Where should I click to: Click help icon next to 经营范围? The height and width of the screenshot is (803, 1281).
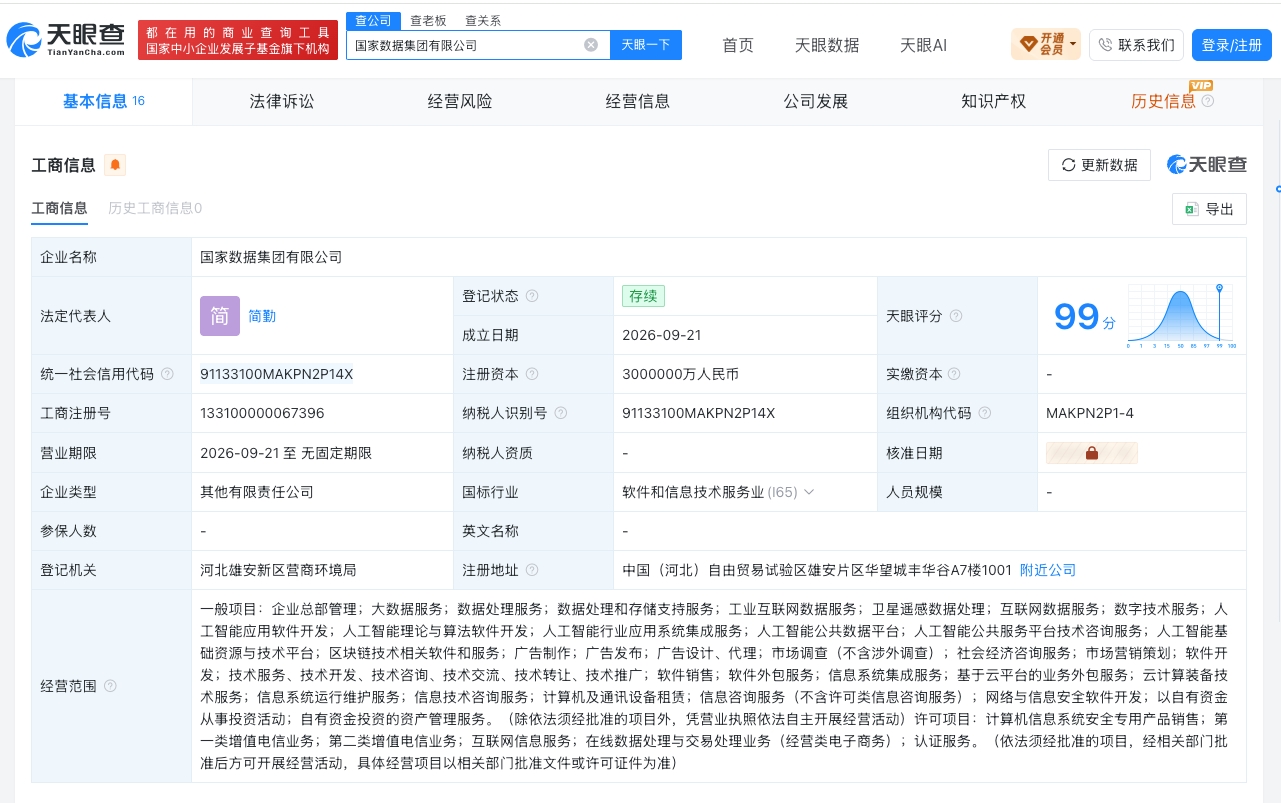[110, 686]
